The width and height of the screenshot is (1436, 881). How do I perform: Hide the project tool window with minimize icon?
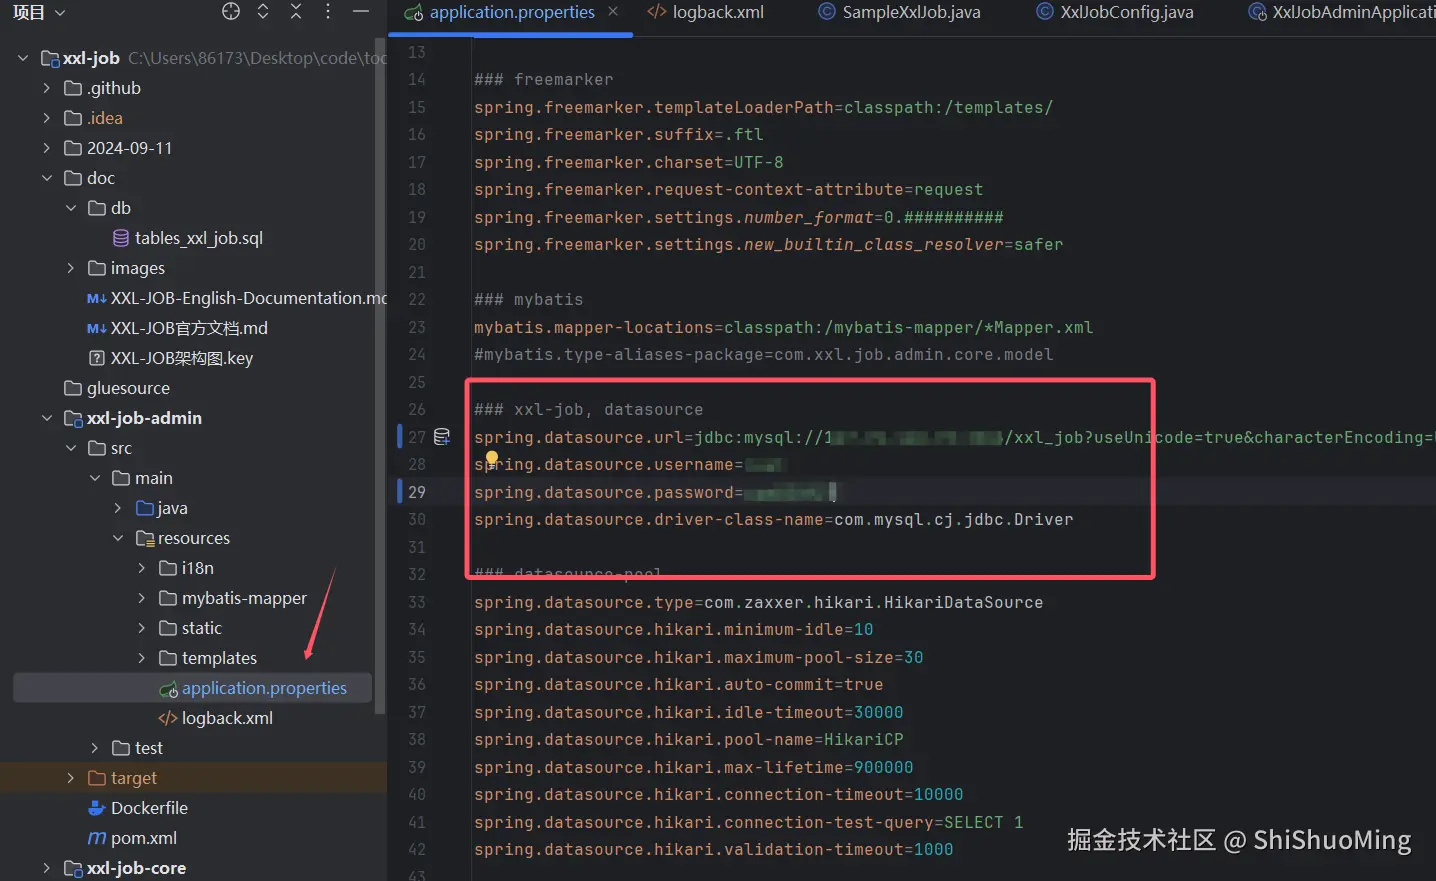tap(361, 12)
